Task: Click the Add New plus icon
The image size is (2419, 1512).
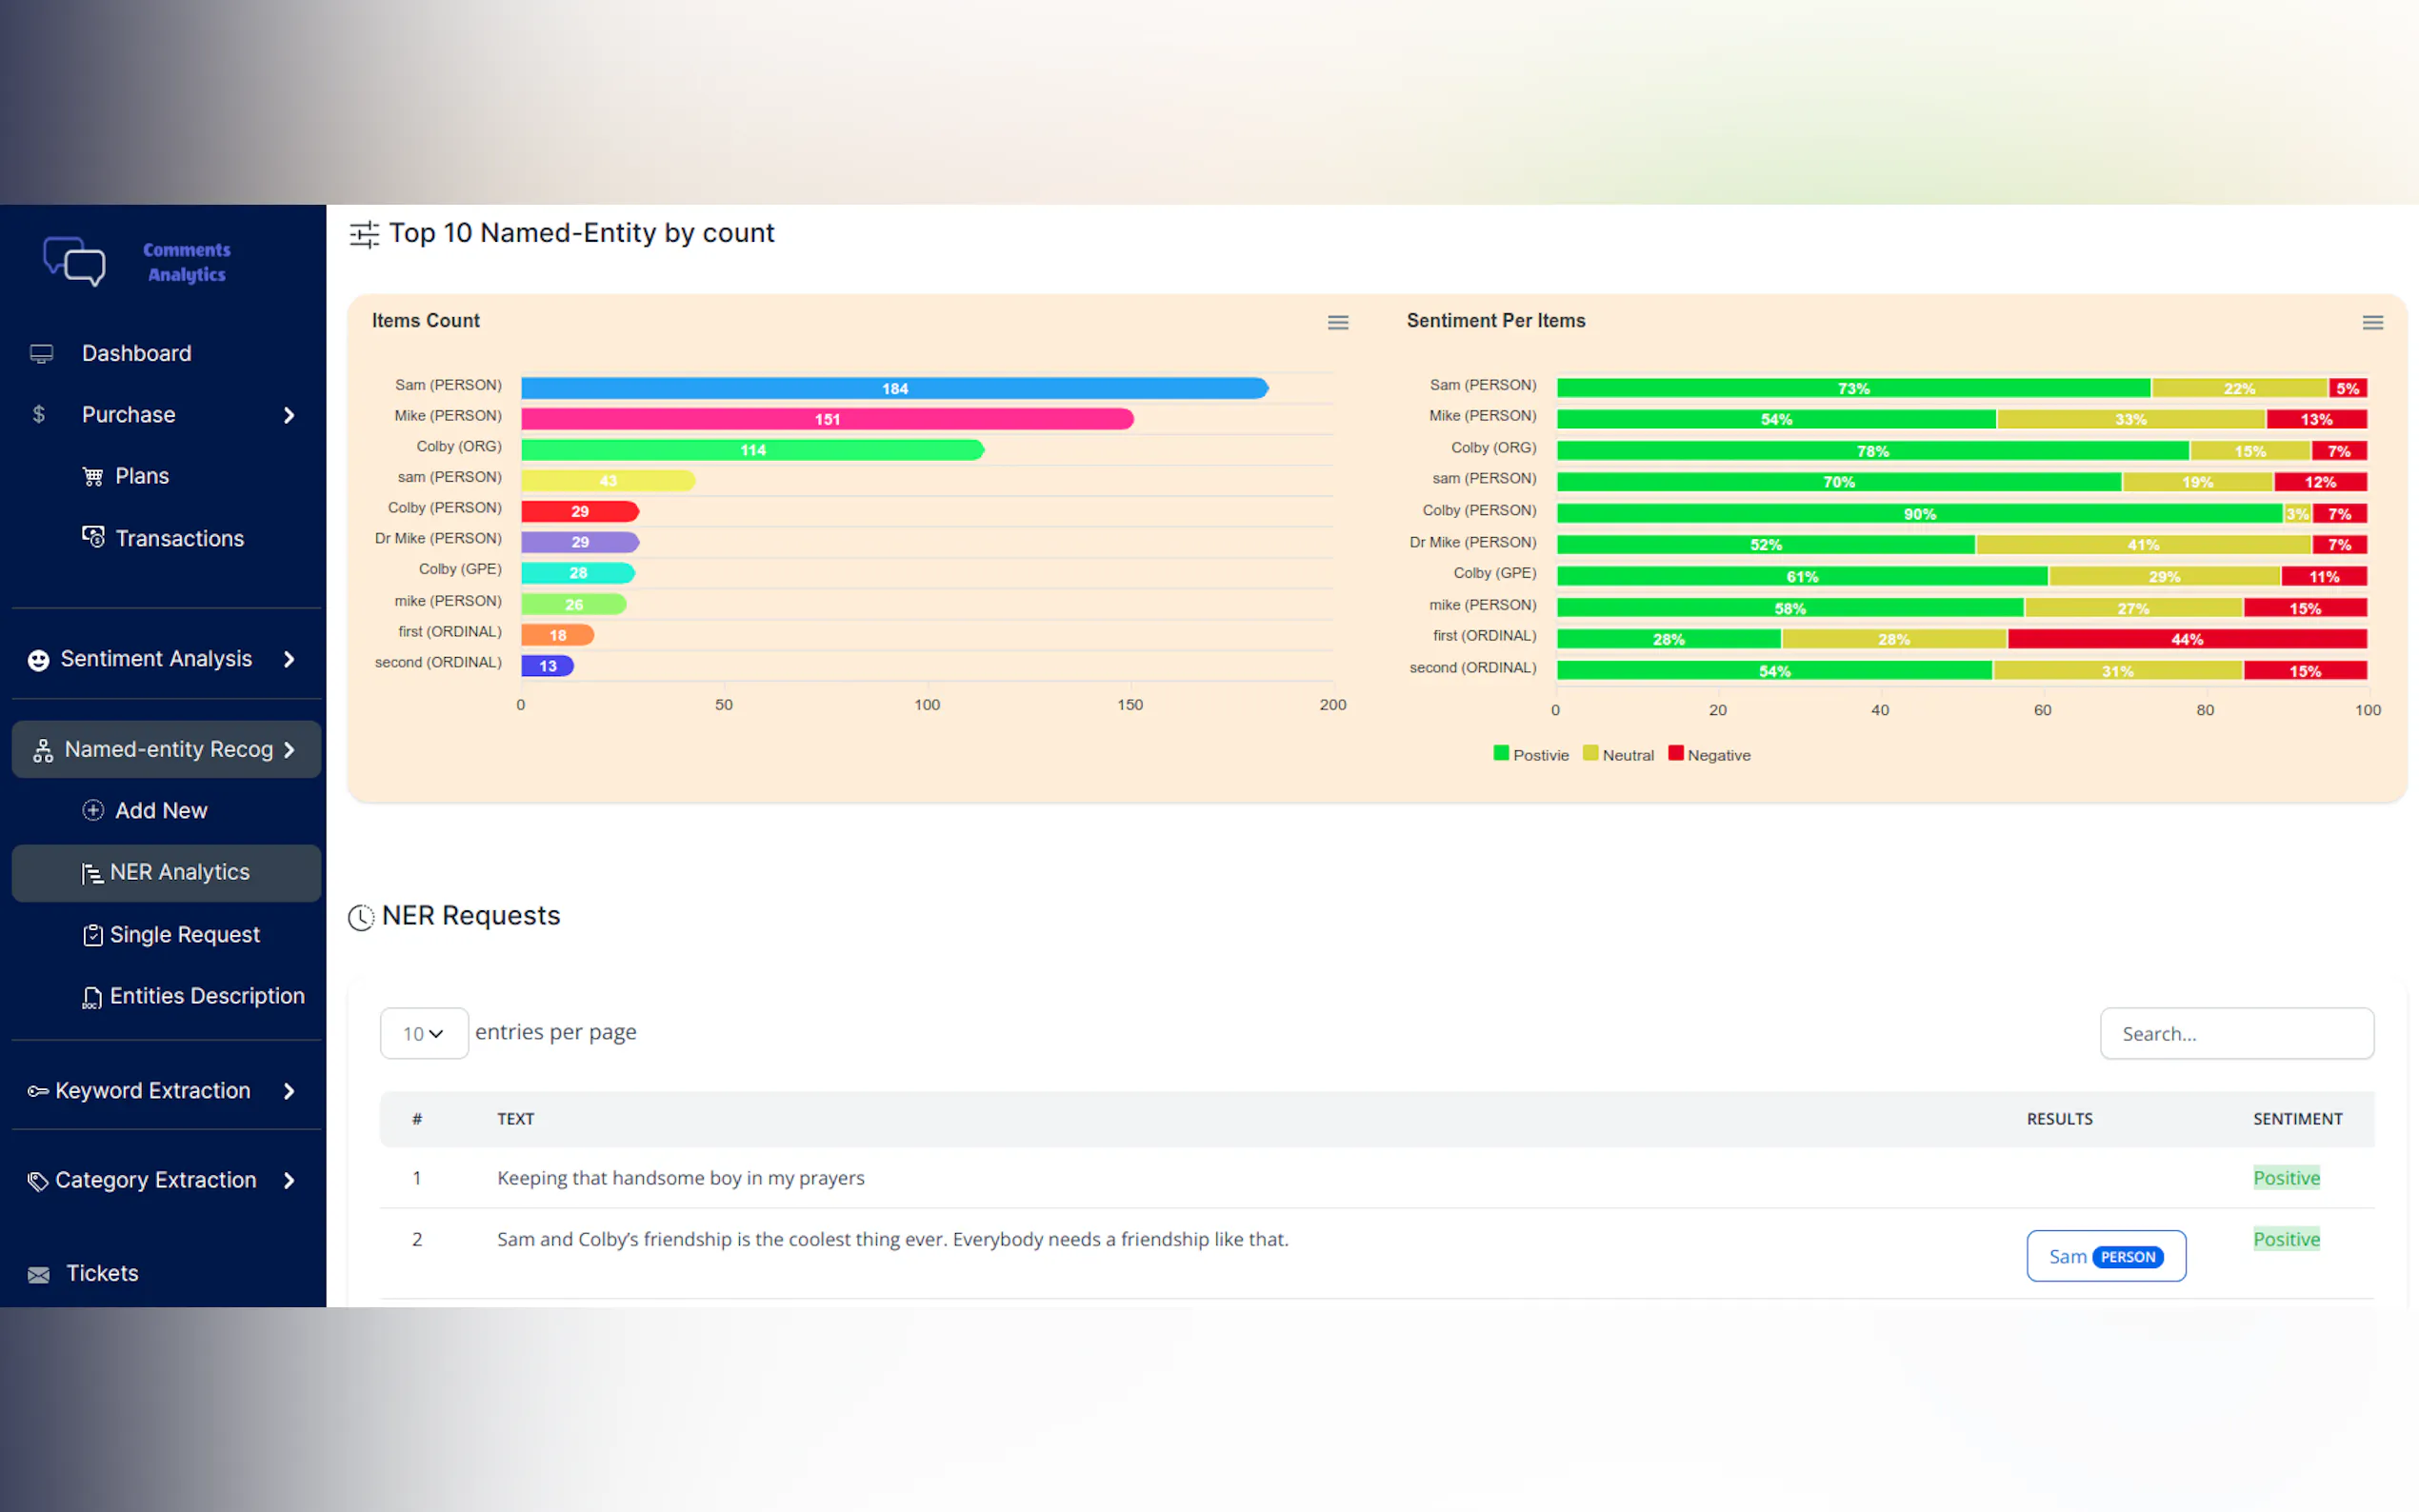Action: coord(93,810)
